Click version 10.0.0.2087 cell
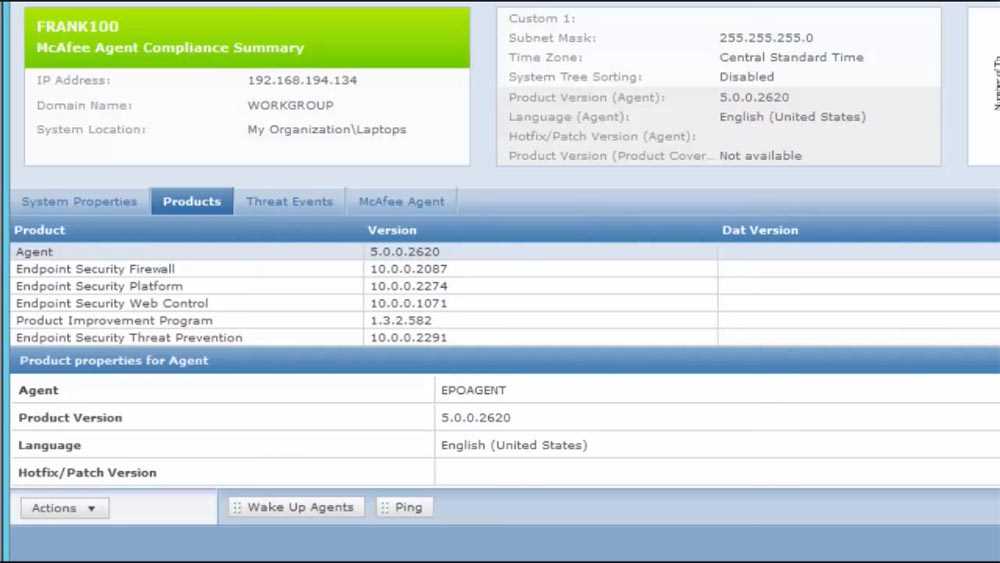The width and height of the screenshot is (1000, 563). pyautogui.click(x=409, y=269)
